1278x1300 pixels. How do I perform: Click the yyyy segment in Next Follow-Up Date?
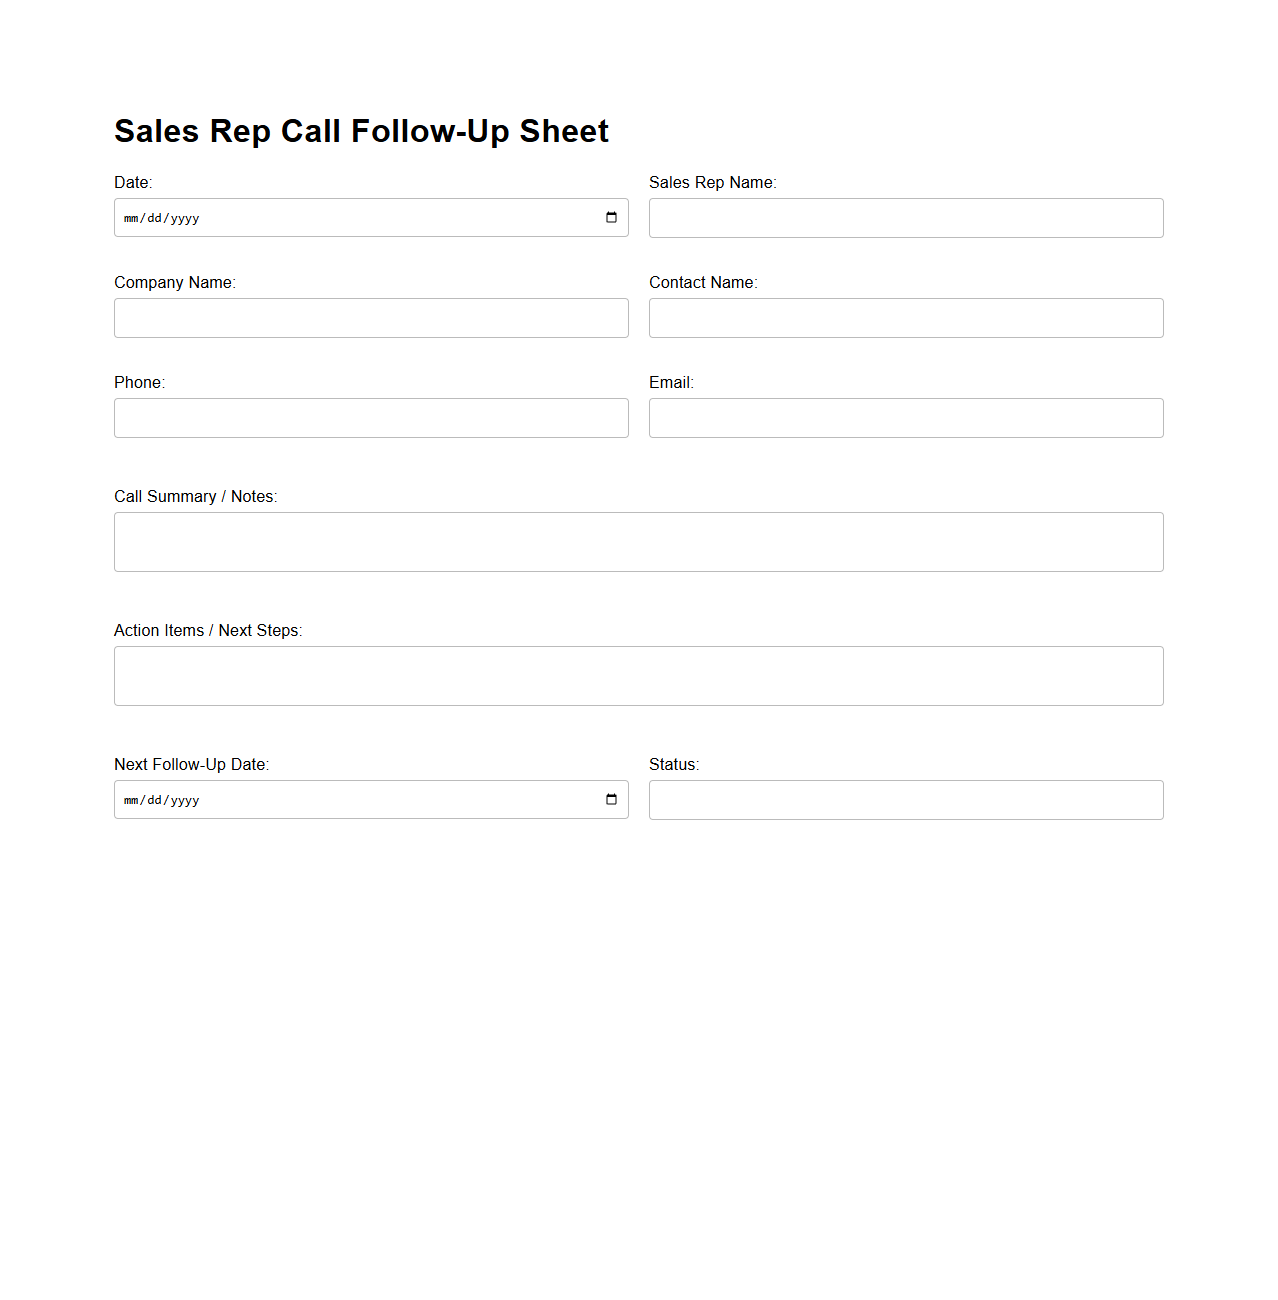click(x=185, y=800)
